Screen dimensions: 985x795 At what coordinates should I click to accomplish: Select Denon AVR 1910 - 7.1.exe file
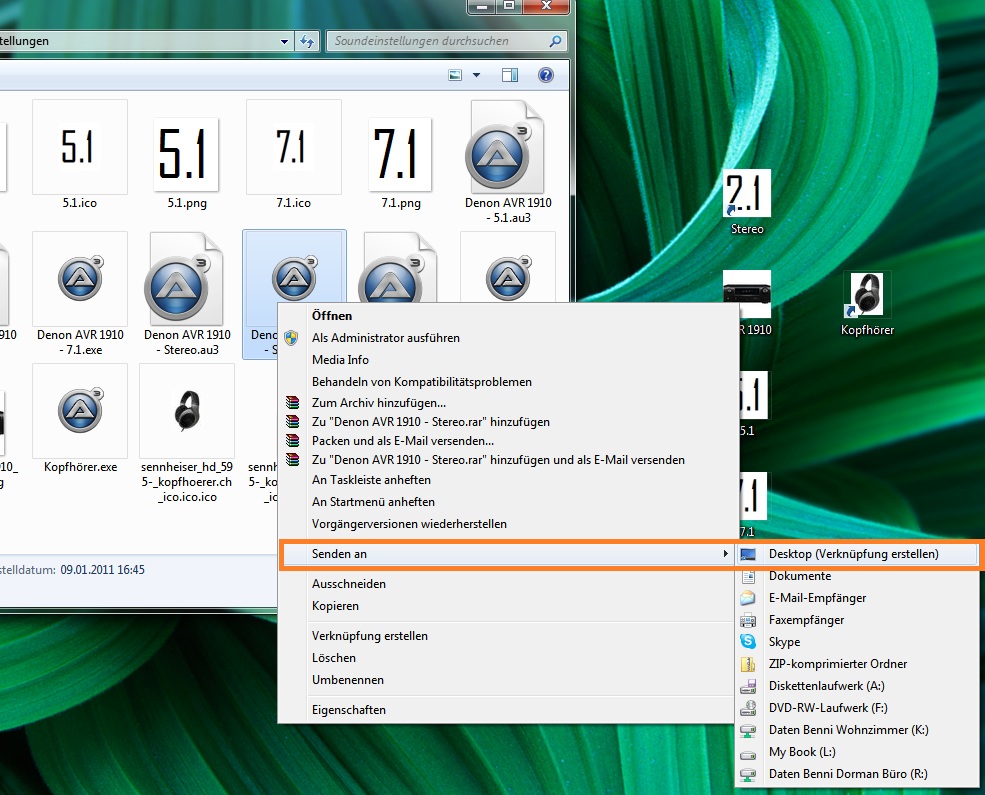tap(80, 294)
